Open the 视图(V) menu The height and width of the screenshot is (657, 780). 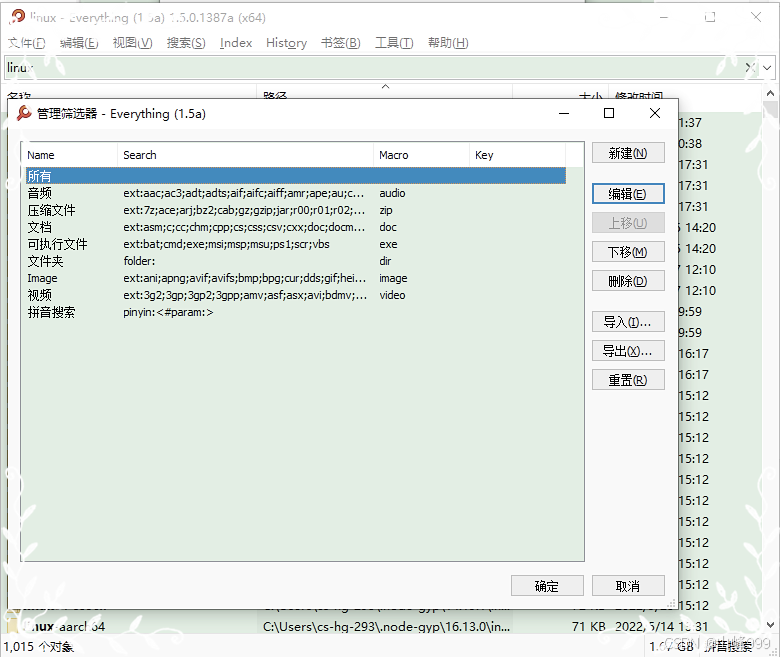click(x=132, y=43)
